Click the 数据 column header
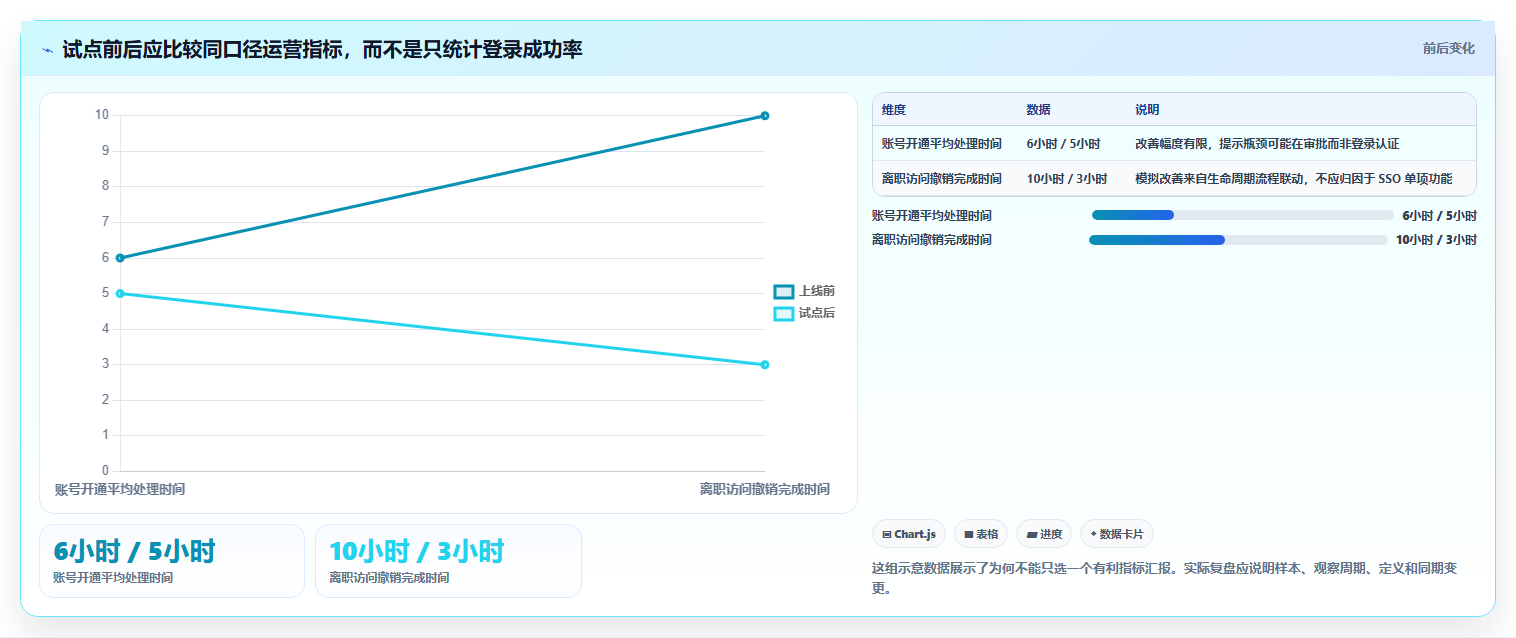 [x=1038, y=110]
